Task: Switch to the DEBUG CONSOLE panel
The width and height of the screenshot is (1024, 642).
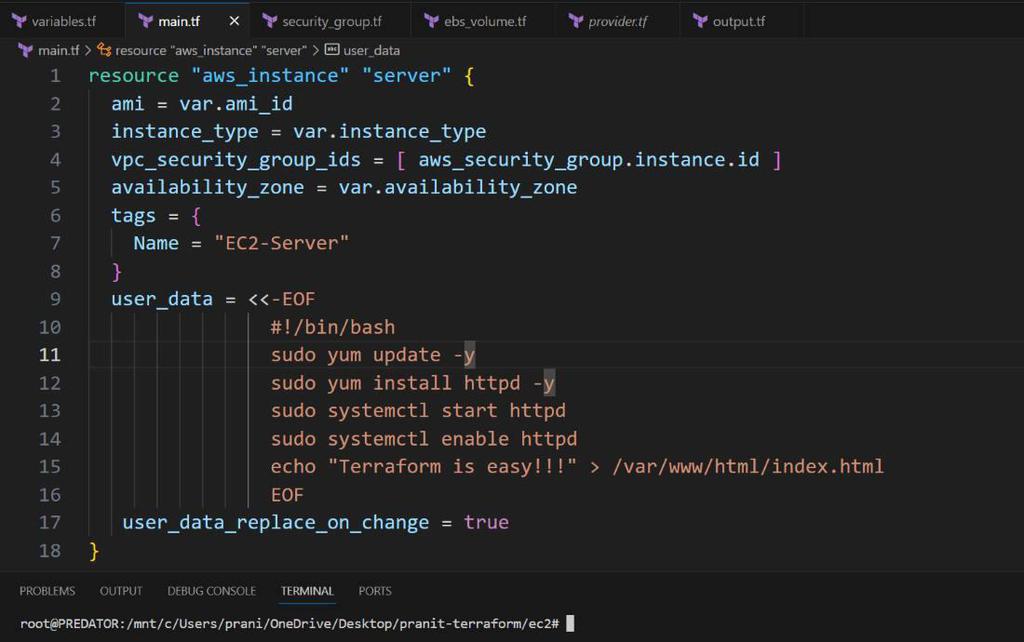Action: point(212,591)
